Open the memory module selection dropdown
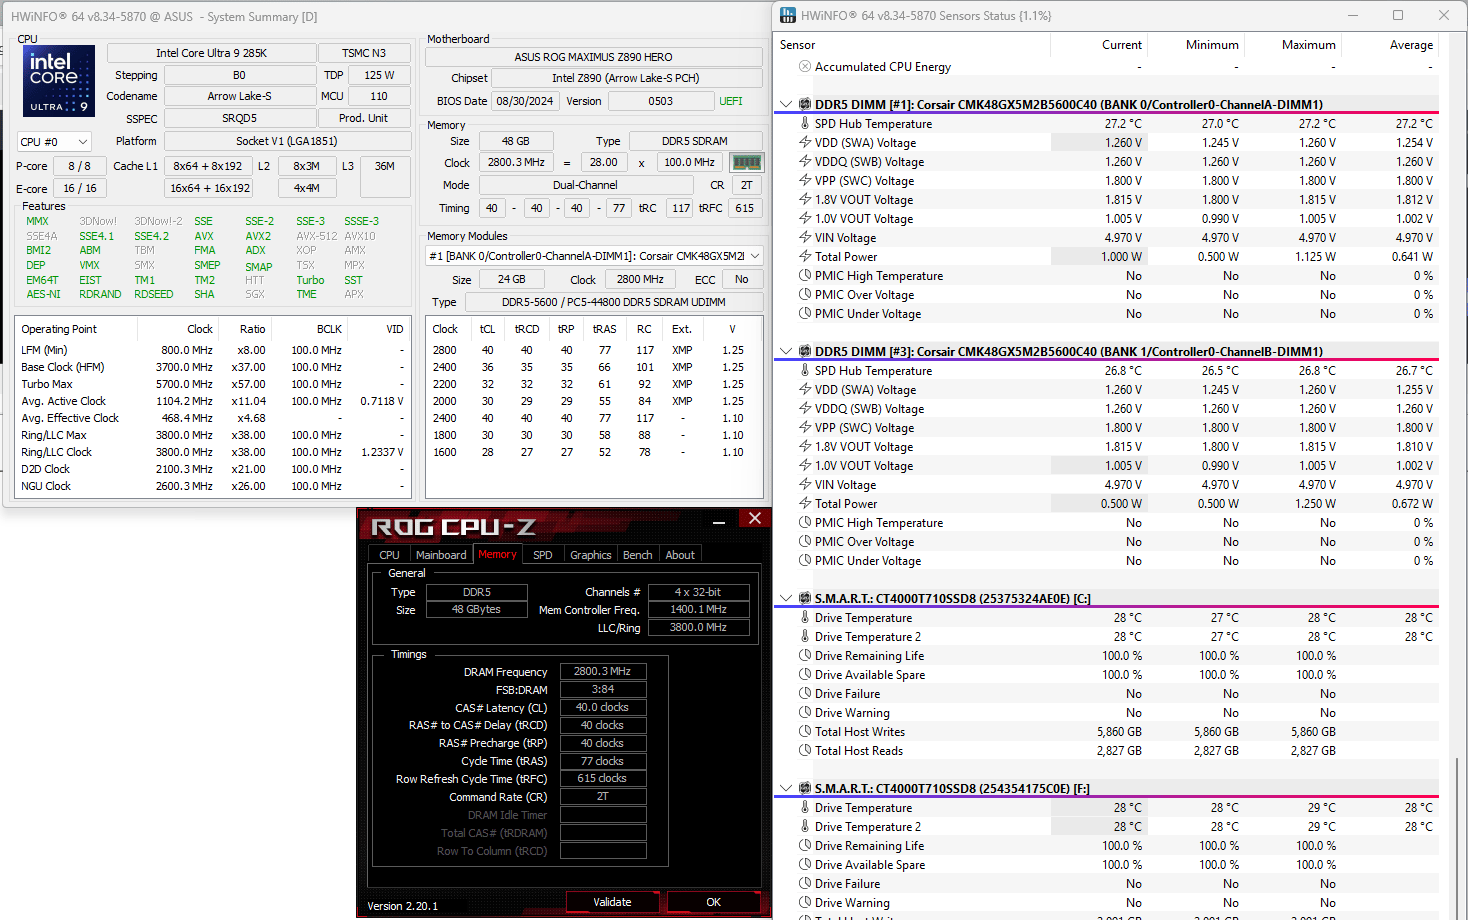1468x920 pixels. pos(594,256)
